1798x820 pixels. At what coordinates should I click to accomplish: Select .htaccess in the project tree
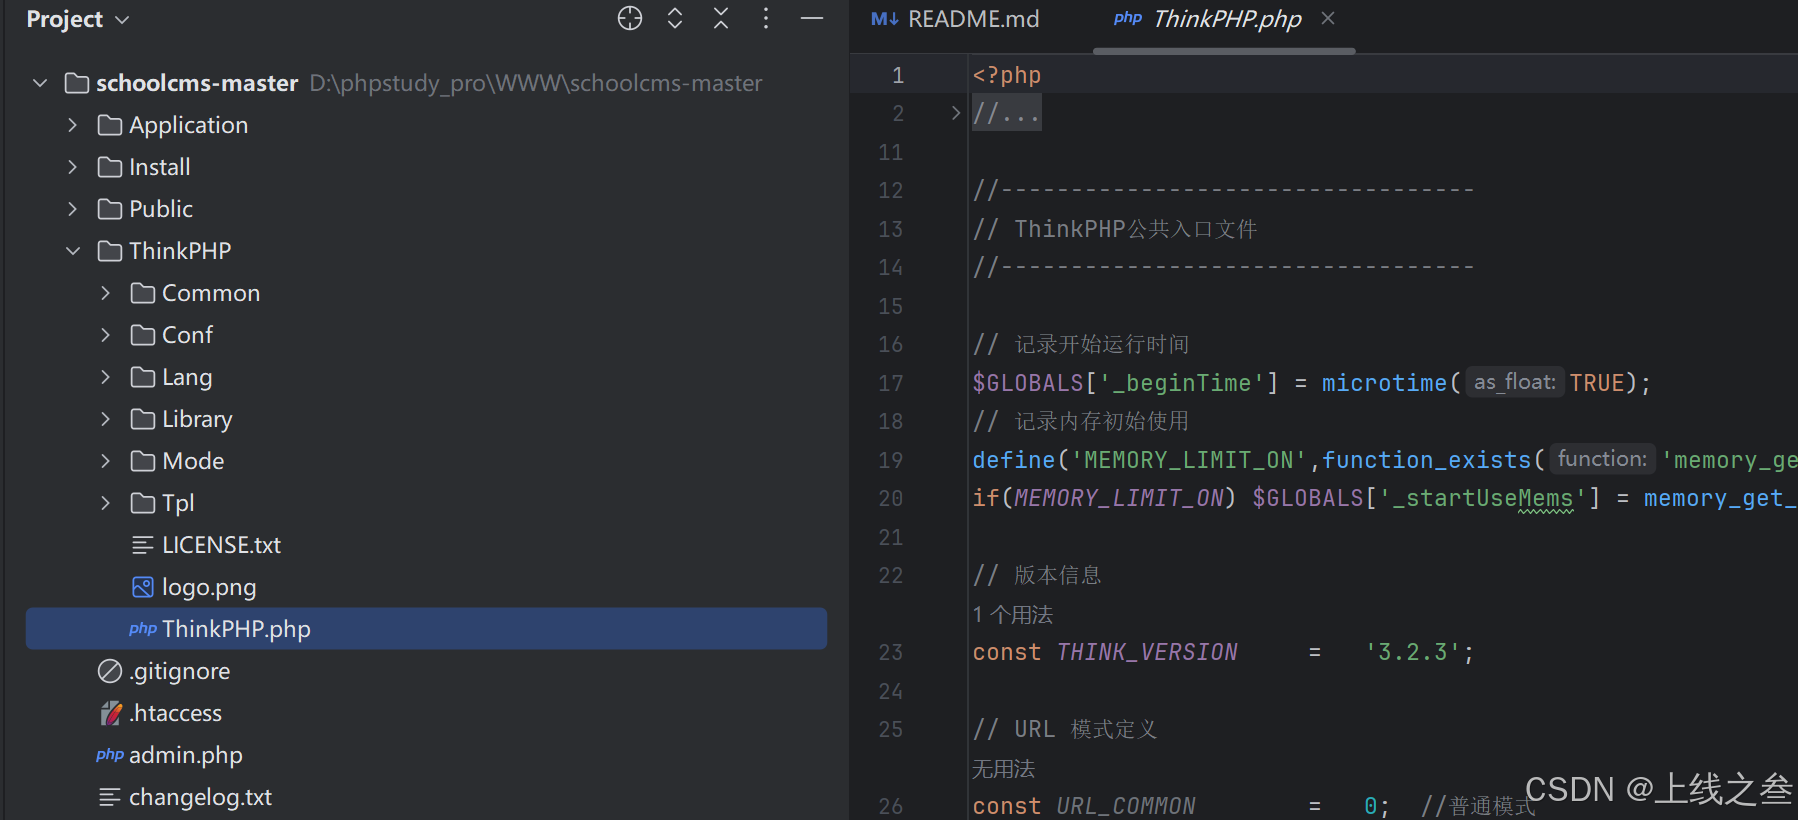click(x=175, y=713)
